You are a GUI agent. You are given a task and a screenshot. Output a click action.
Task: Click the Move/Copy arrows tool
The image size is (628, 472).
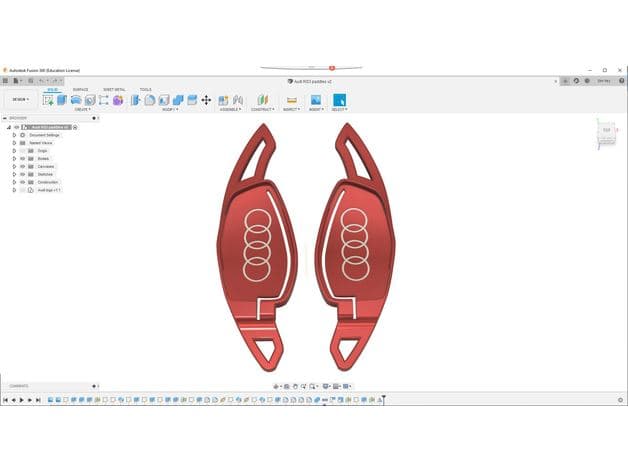tap(206, 100)
